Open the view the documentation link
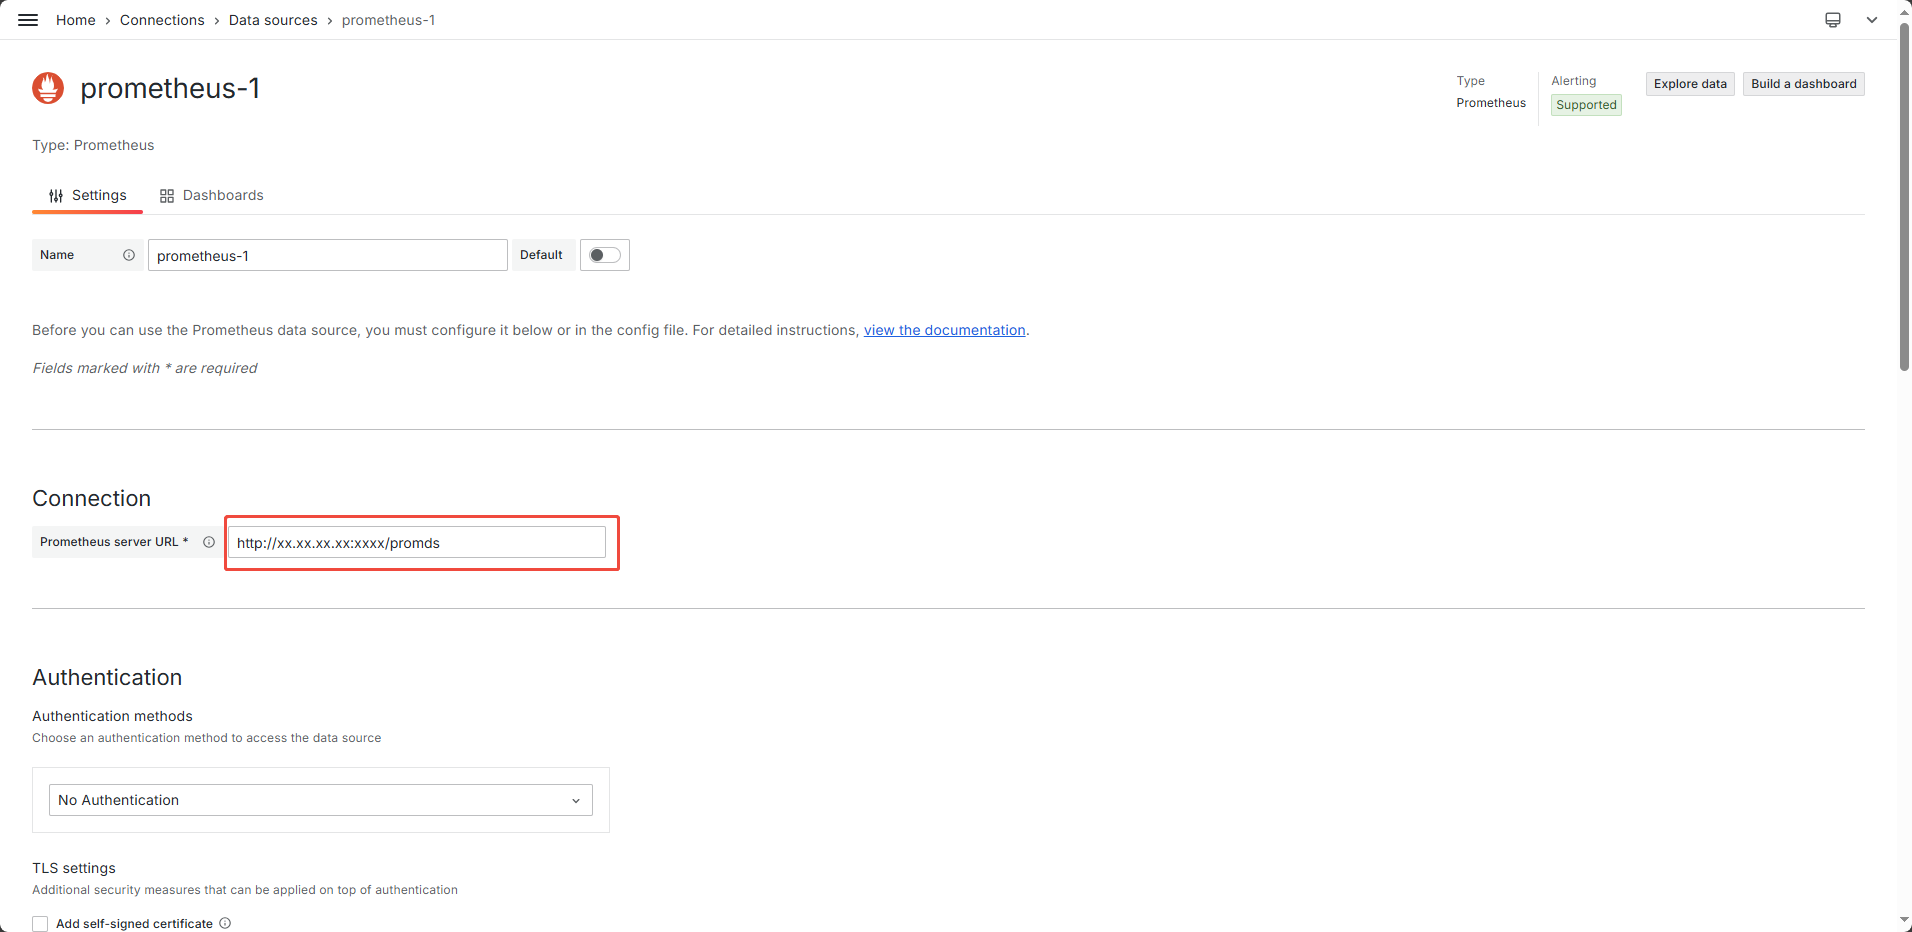 click(944, 330)
